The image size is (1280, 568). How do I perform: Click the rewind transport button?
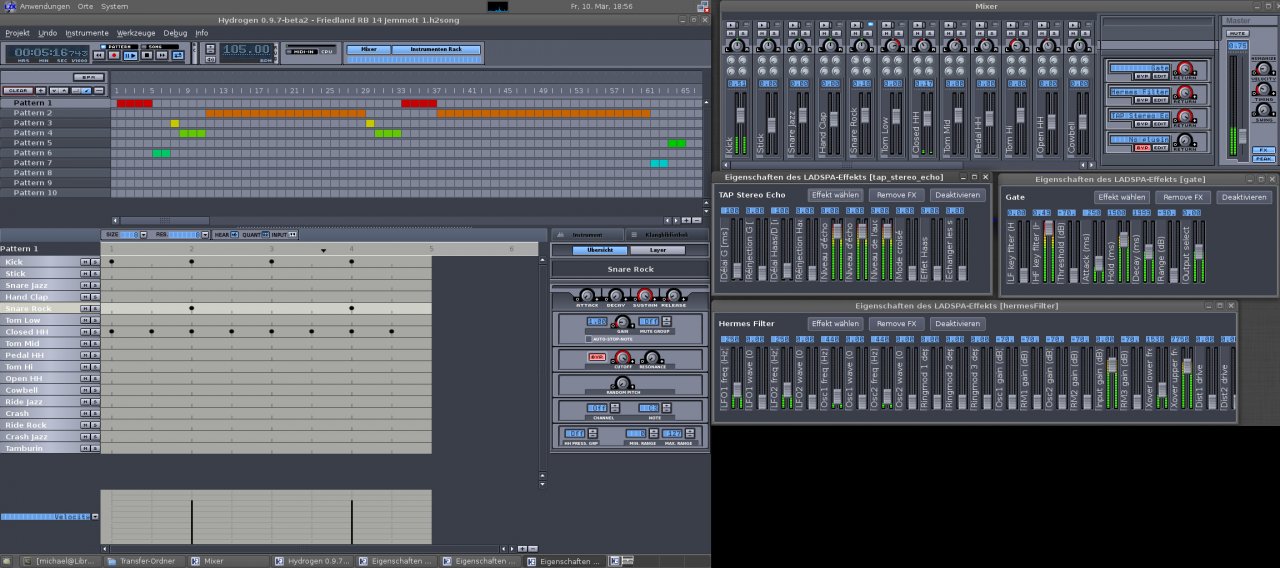coord(98,55)
